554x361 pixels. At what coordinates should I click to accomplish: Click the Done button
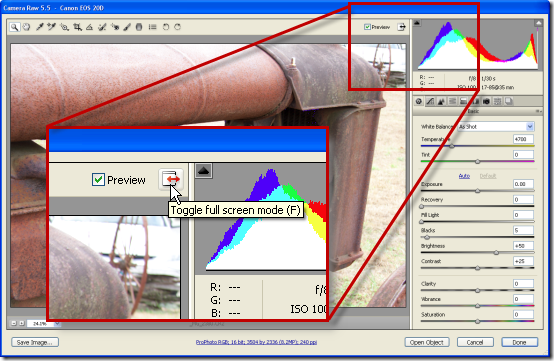[519, 342]
